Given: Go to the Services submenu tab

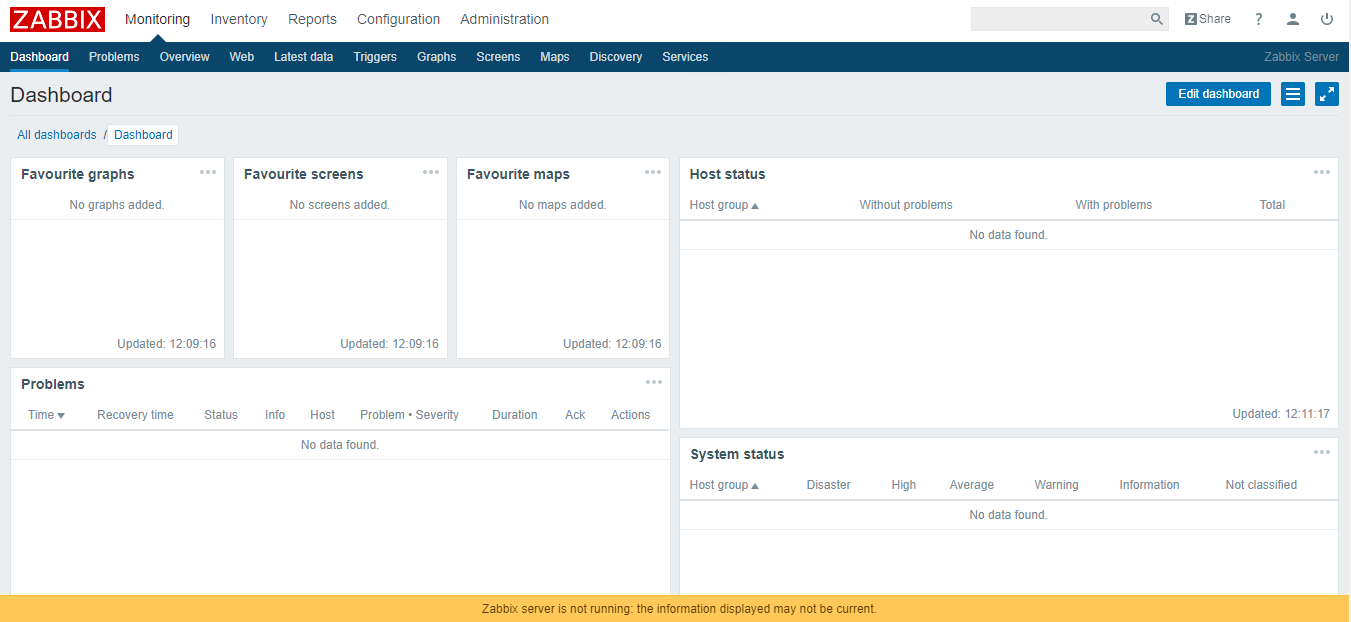Looking at the screenshot, I should [685, 57].
